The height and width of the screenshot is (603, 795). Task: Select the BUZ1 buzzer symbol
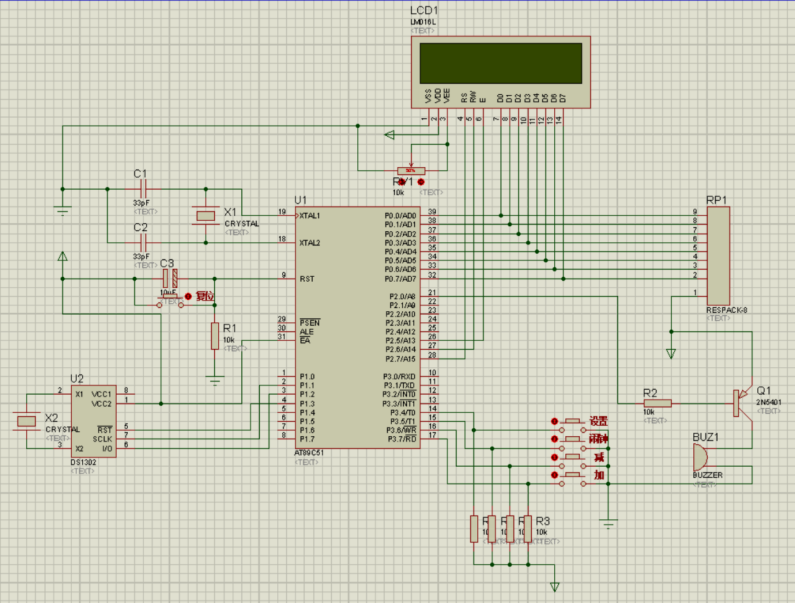pyautogui.click(x=700, y=457)
